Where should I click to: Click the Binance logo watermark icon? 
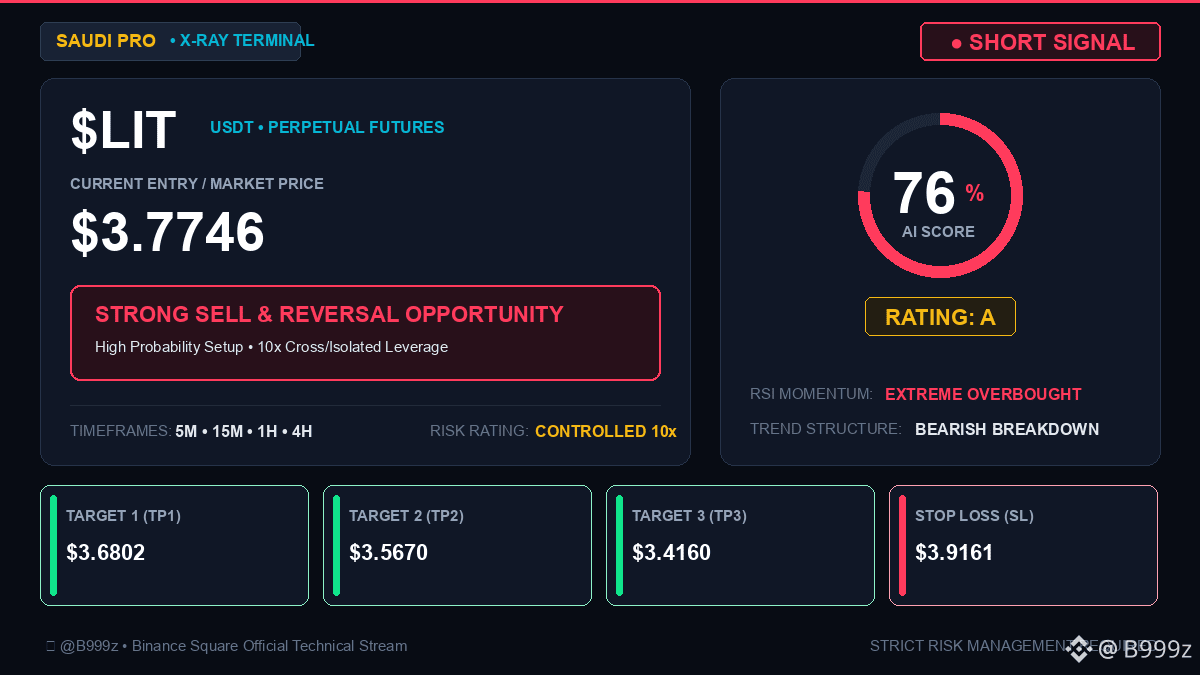[1078, 649]
